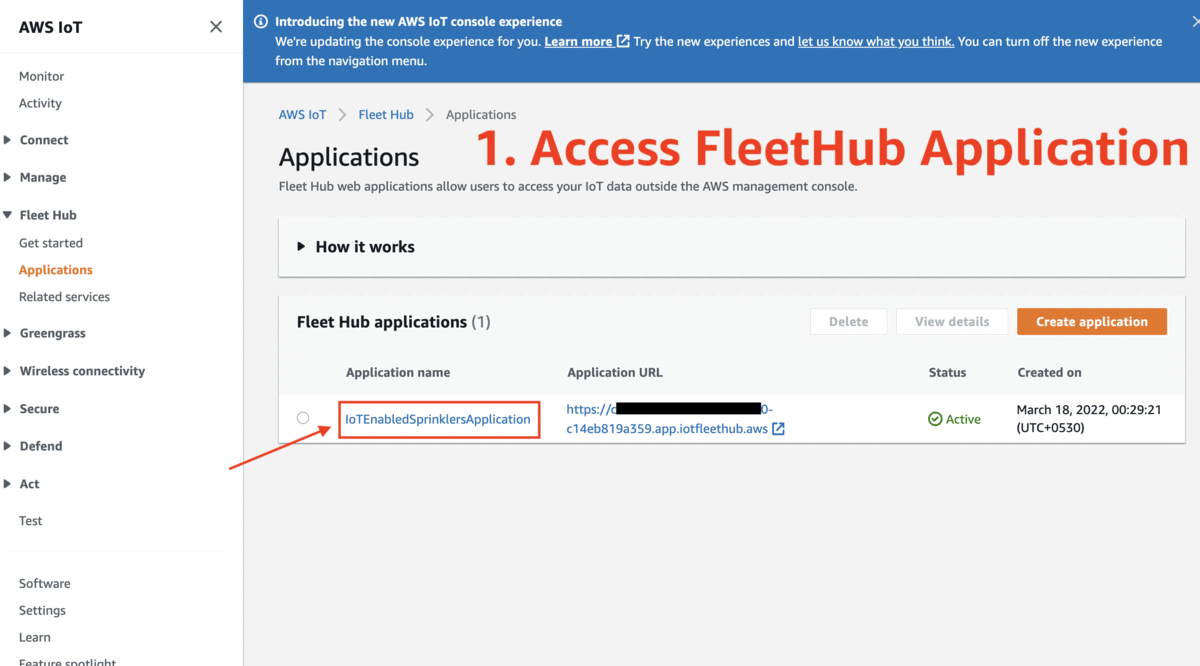Click the external link icon beside Learn more
The height and width of the screenshot is (666, 1200).
click(623, 41)
